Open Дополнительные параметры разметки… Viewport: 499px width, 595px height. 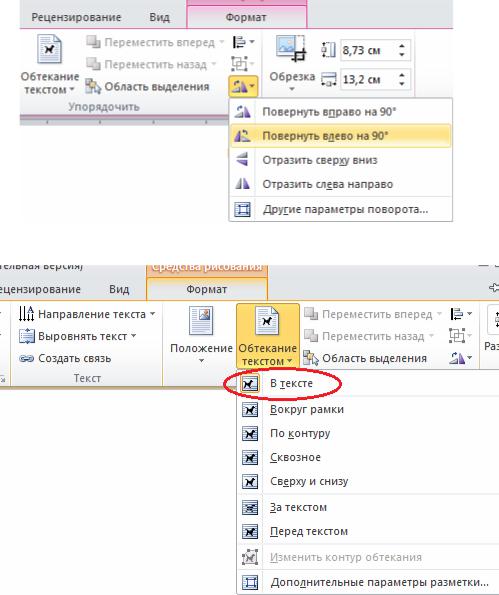click(368, 582)
